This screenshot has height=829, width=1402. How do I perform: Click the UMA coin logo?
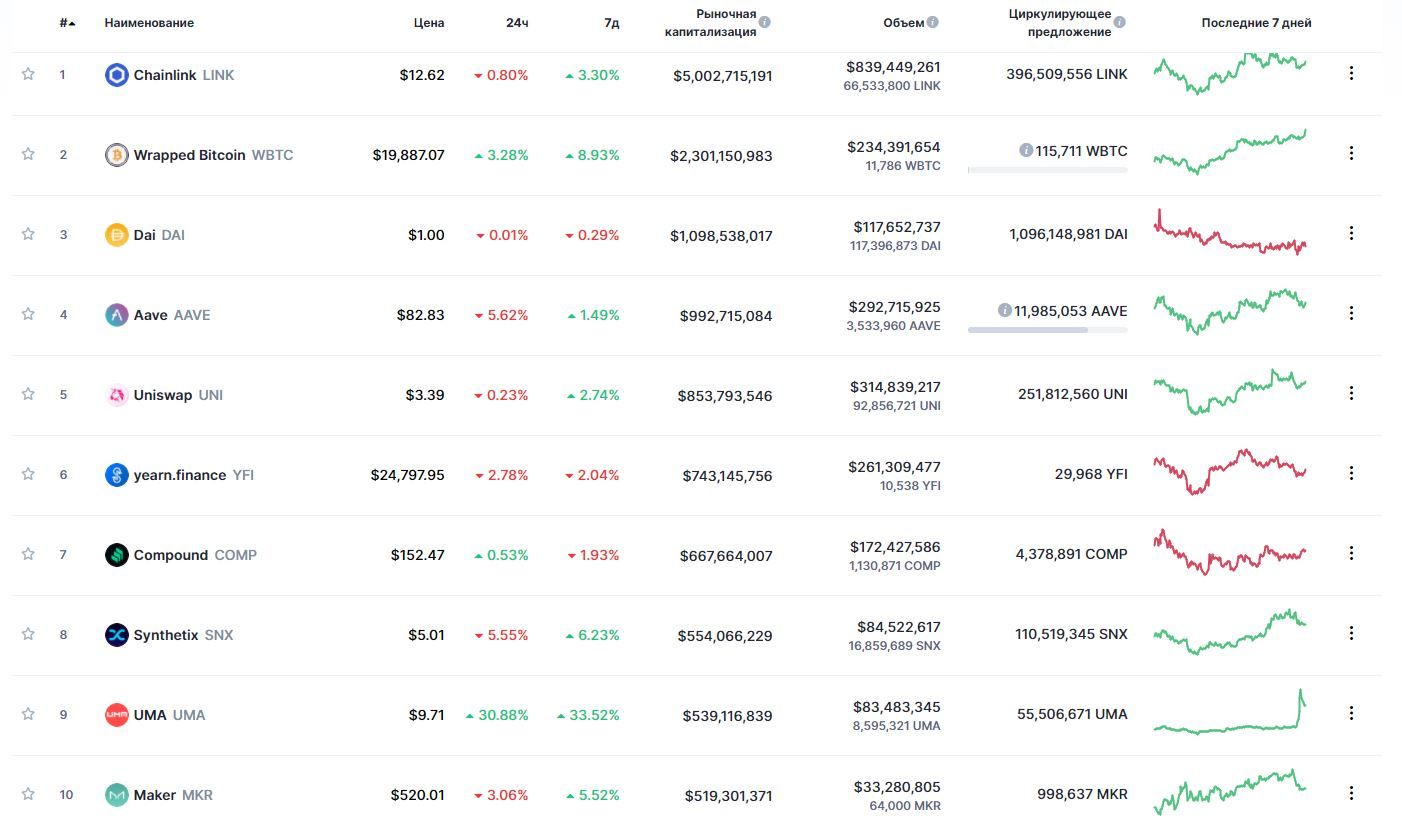(117, 715)
